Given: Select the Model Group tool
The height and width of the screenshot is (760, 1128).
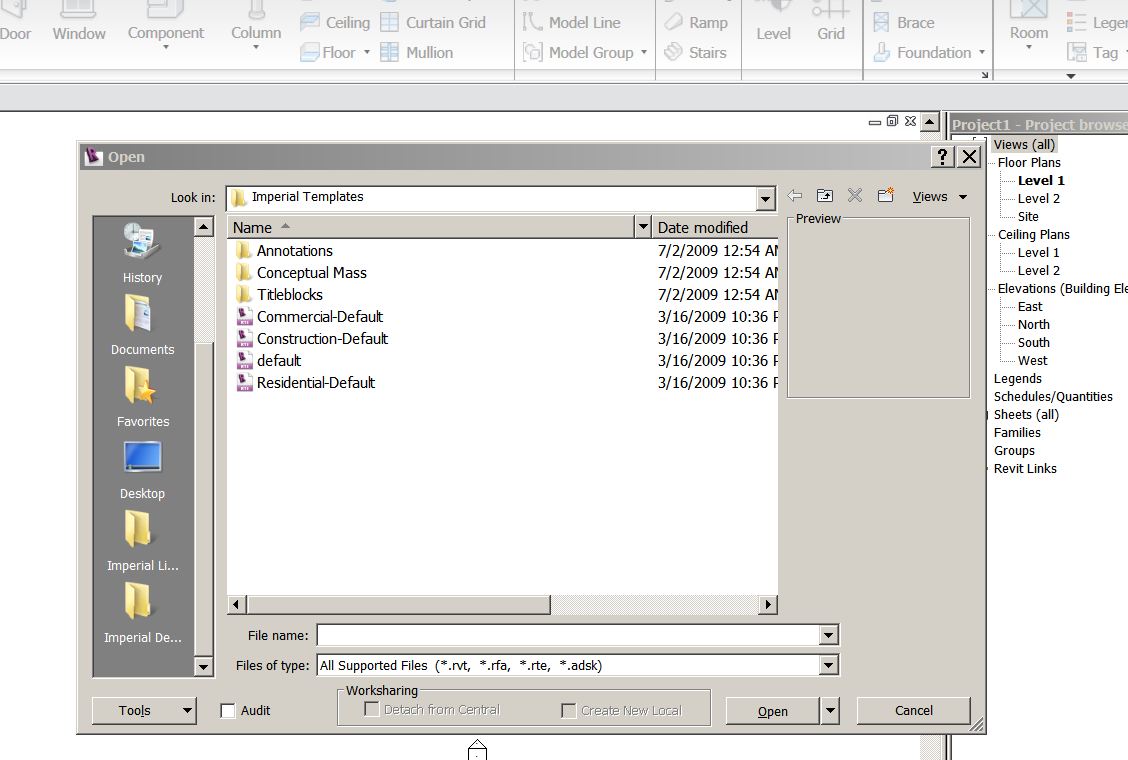Looking at the screenshot, I should pyautogui.click(x=578, y=53).
